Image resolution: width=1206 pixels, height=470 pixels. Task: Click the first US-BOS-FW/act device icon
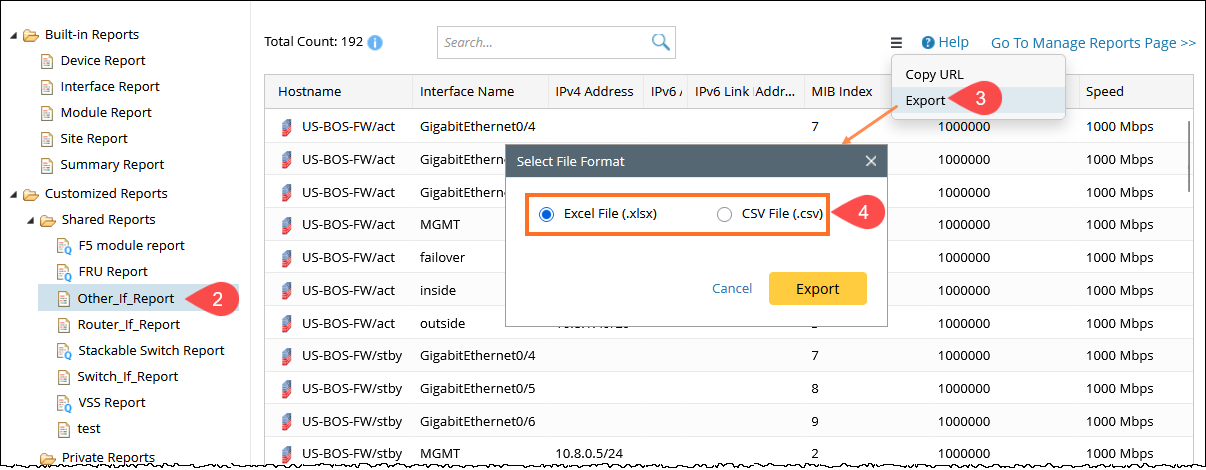click(287, 127)
